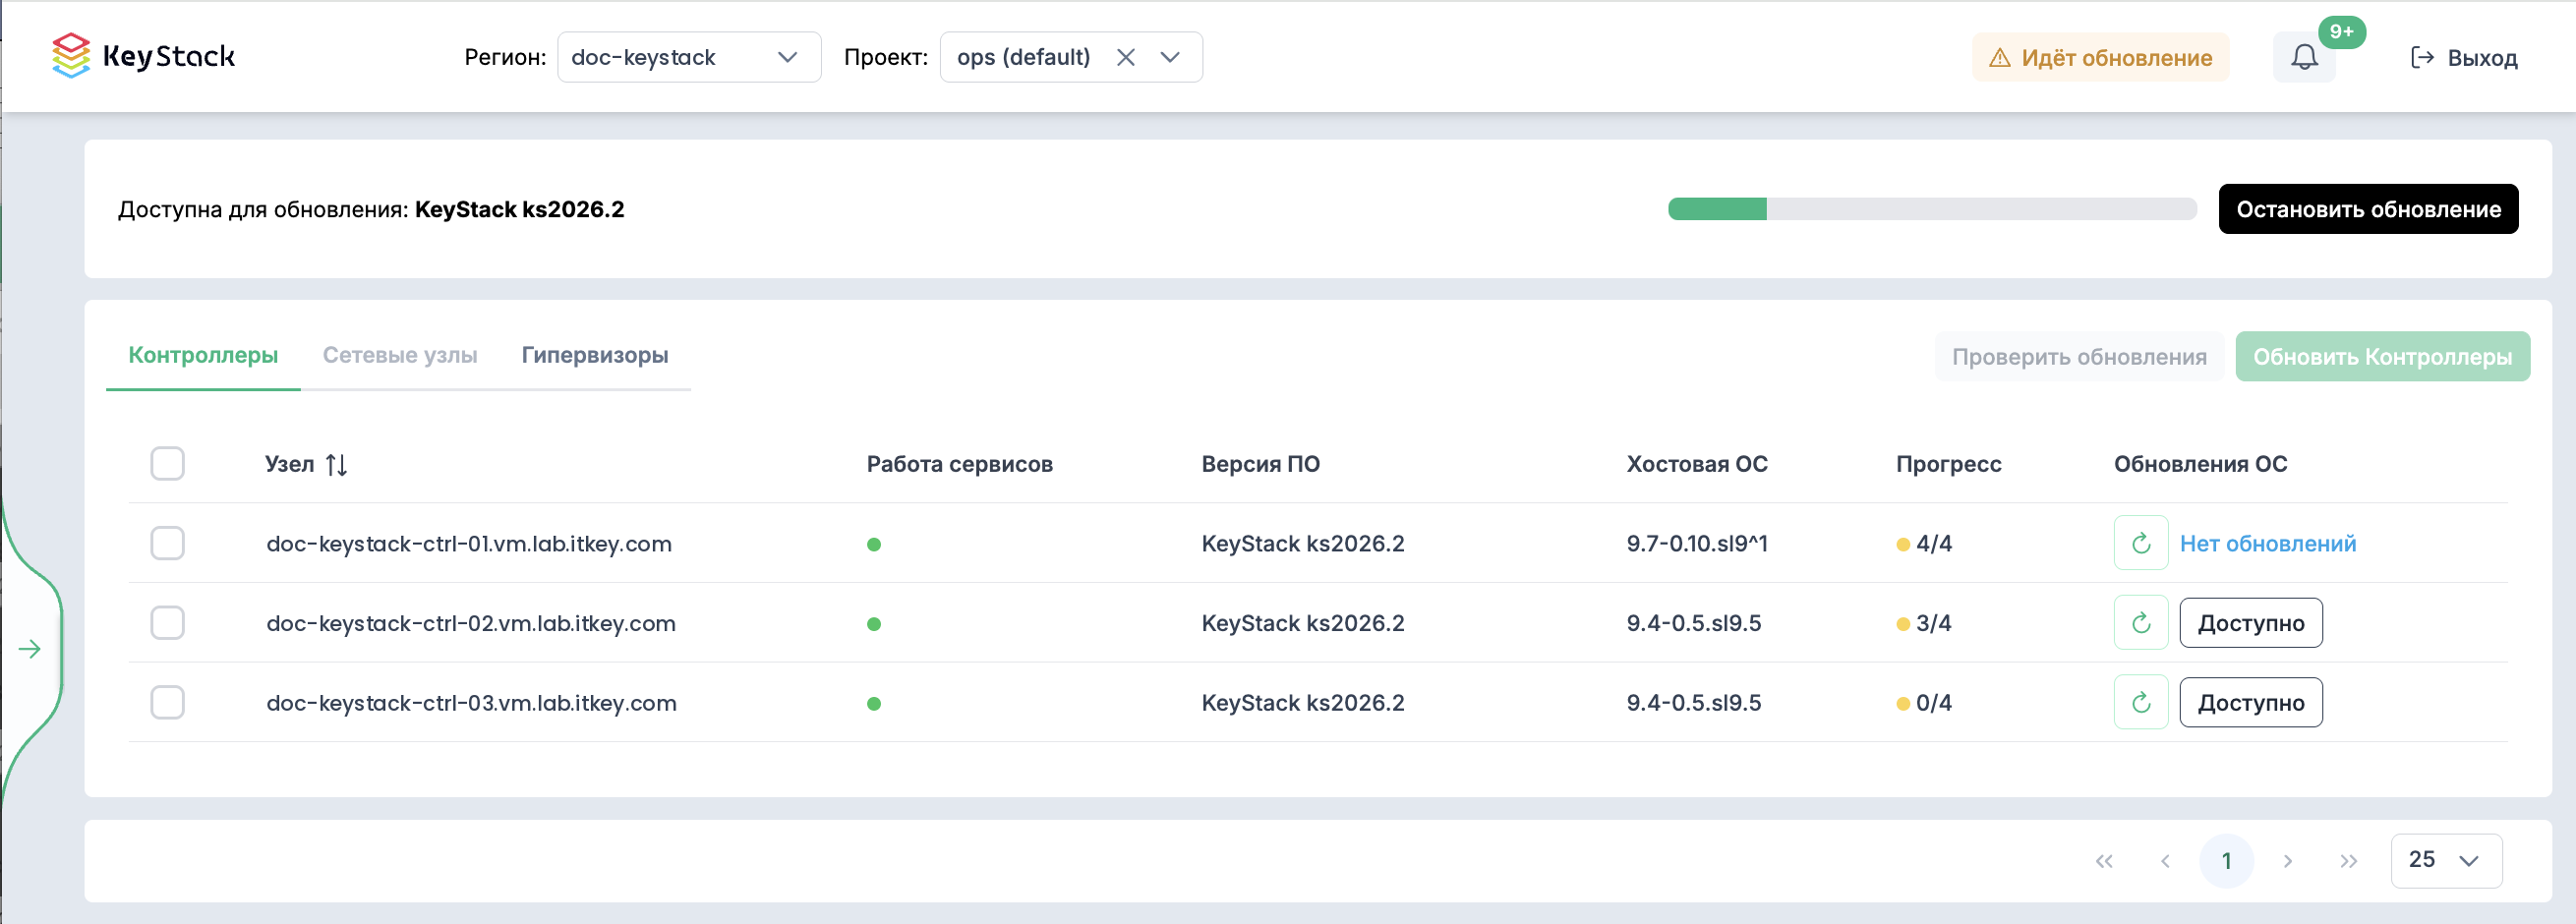
Task: Click service status dot for ctrl-02
Action: click(x=873, y=624)
